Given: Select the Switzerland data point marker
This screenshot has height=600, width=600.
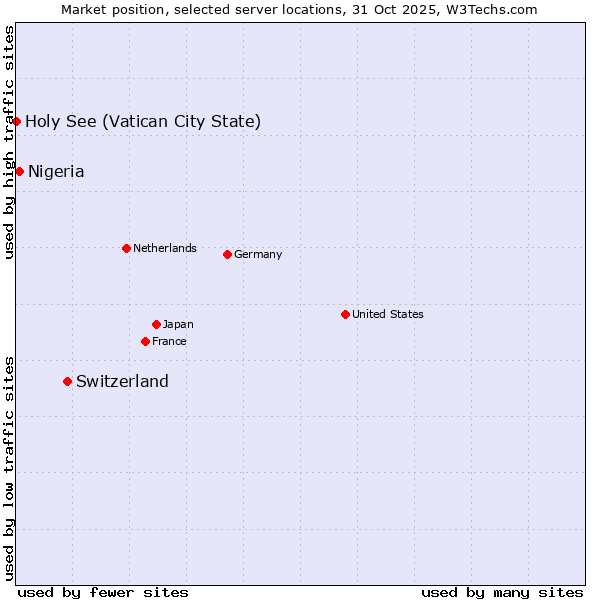Looking at the screenshot, I should click(67, 381).
